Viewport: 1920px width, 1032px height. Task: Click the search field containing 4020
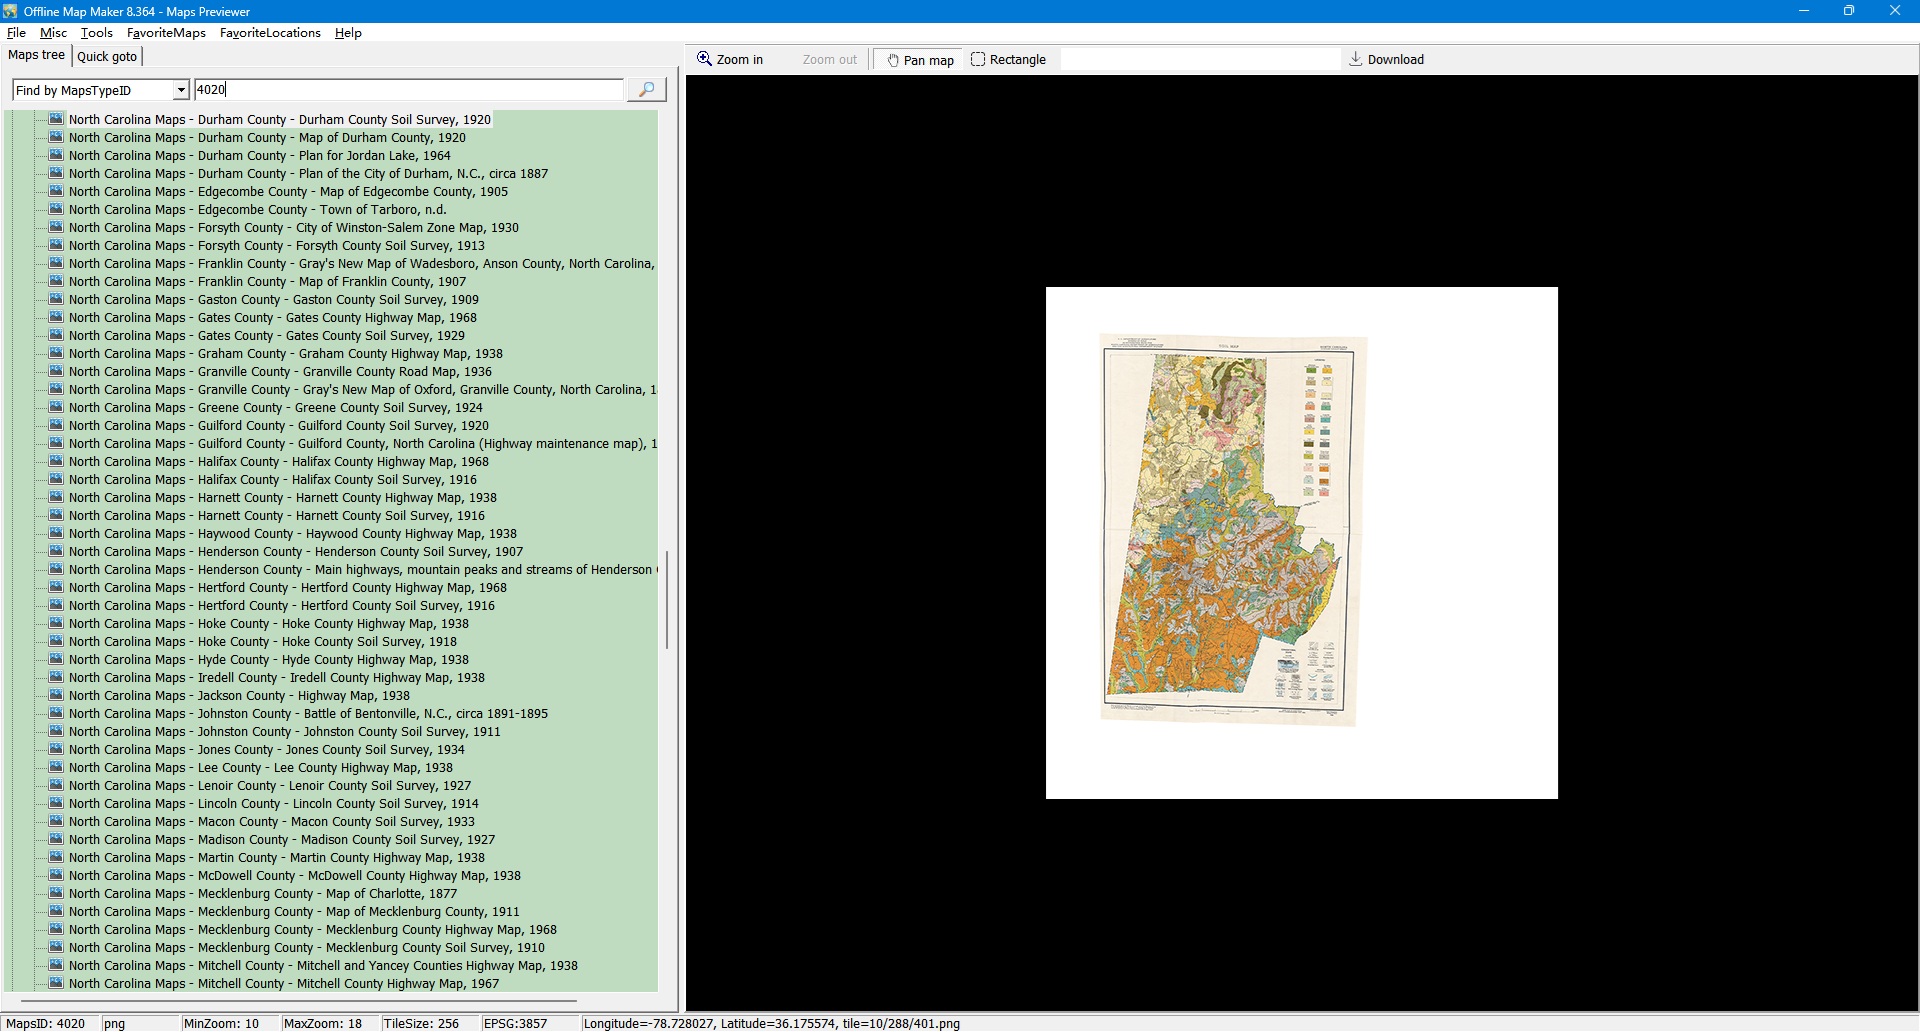(x=408, y=90)
